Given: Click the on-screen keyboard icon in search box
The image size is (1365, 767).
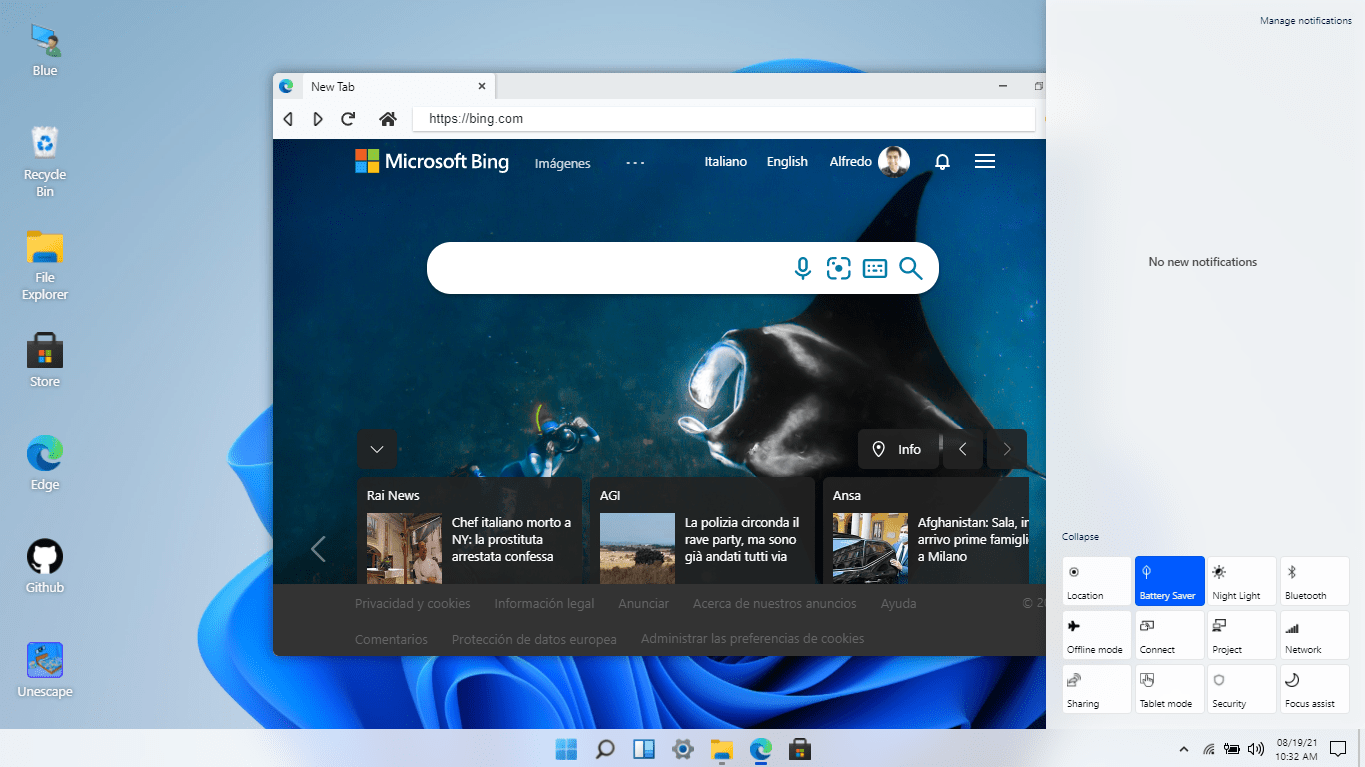Looking at the screenshot, I should (875, 268).
